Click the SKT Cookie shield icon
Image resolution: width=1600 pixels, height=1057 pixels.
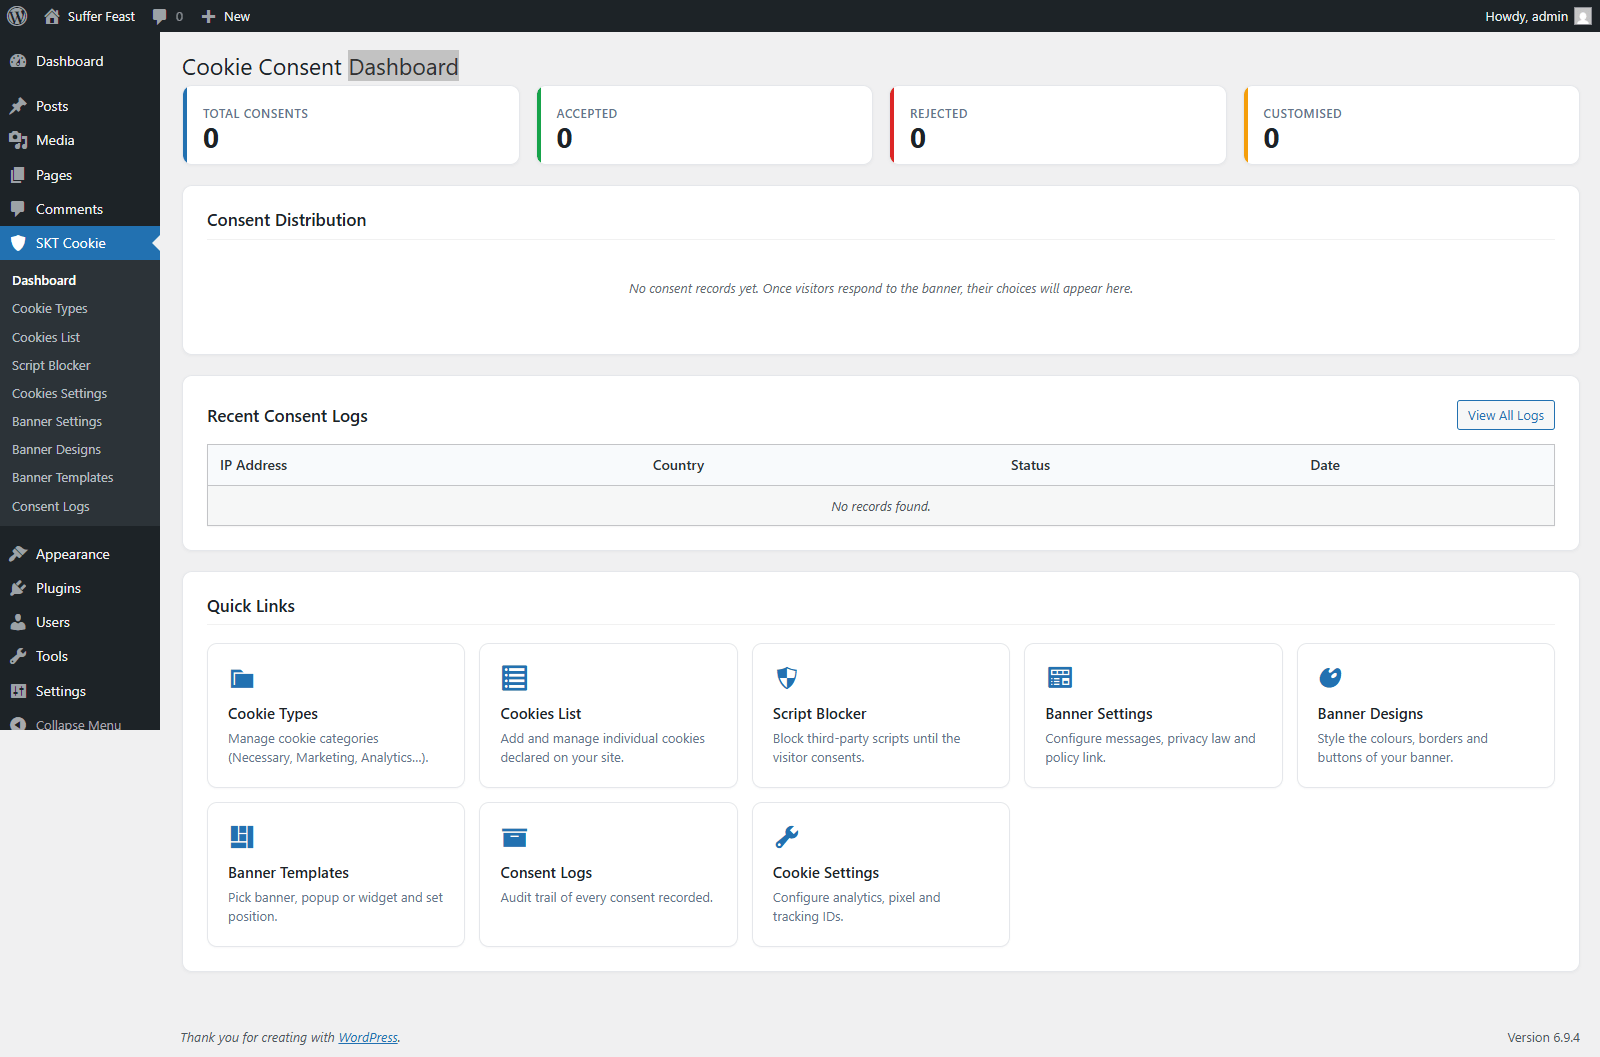coord(20,243)
